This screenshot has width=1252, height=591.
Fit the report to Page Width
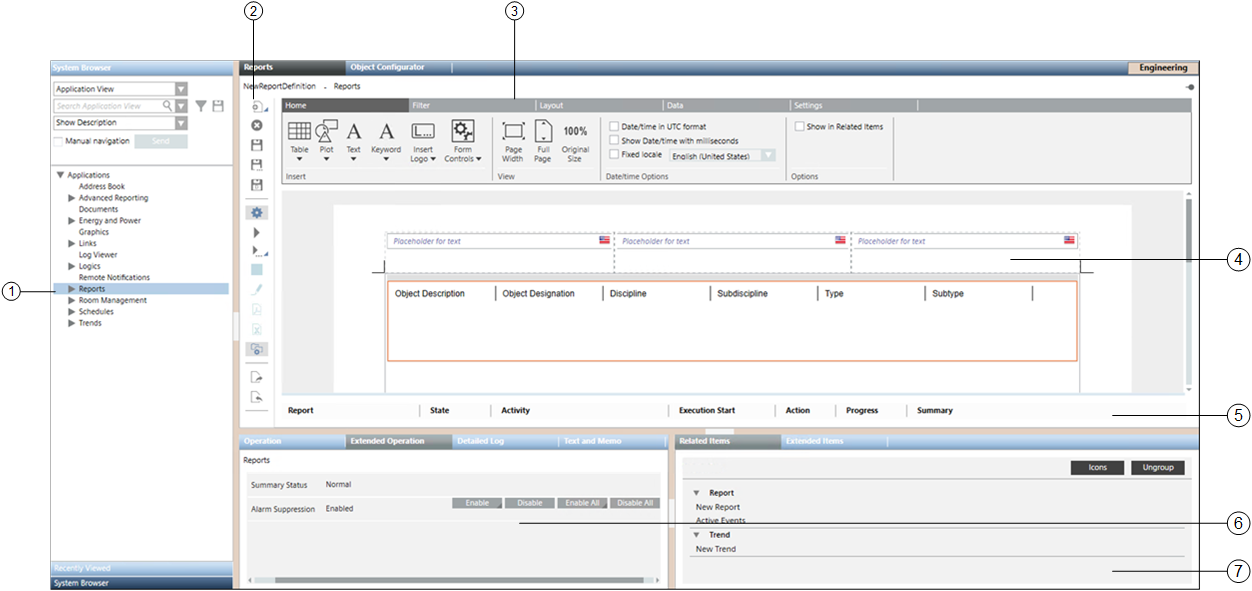512,132
